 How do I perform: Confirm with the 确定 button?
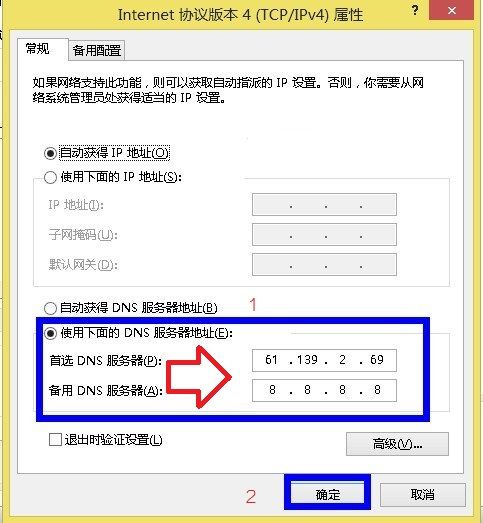328,494
